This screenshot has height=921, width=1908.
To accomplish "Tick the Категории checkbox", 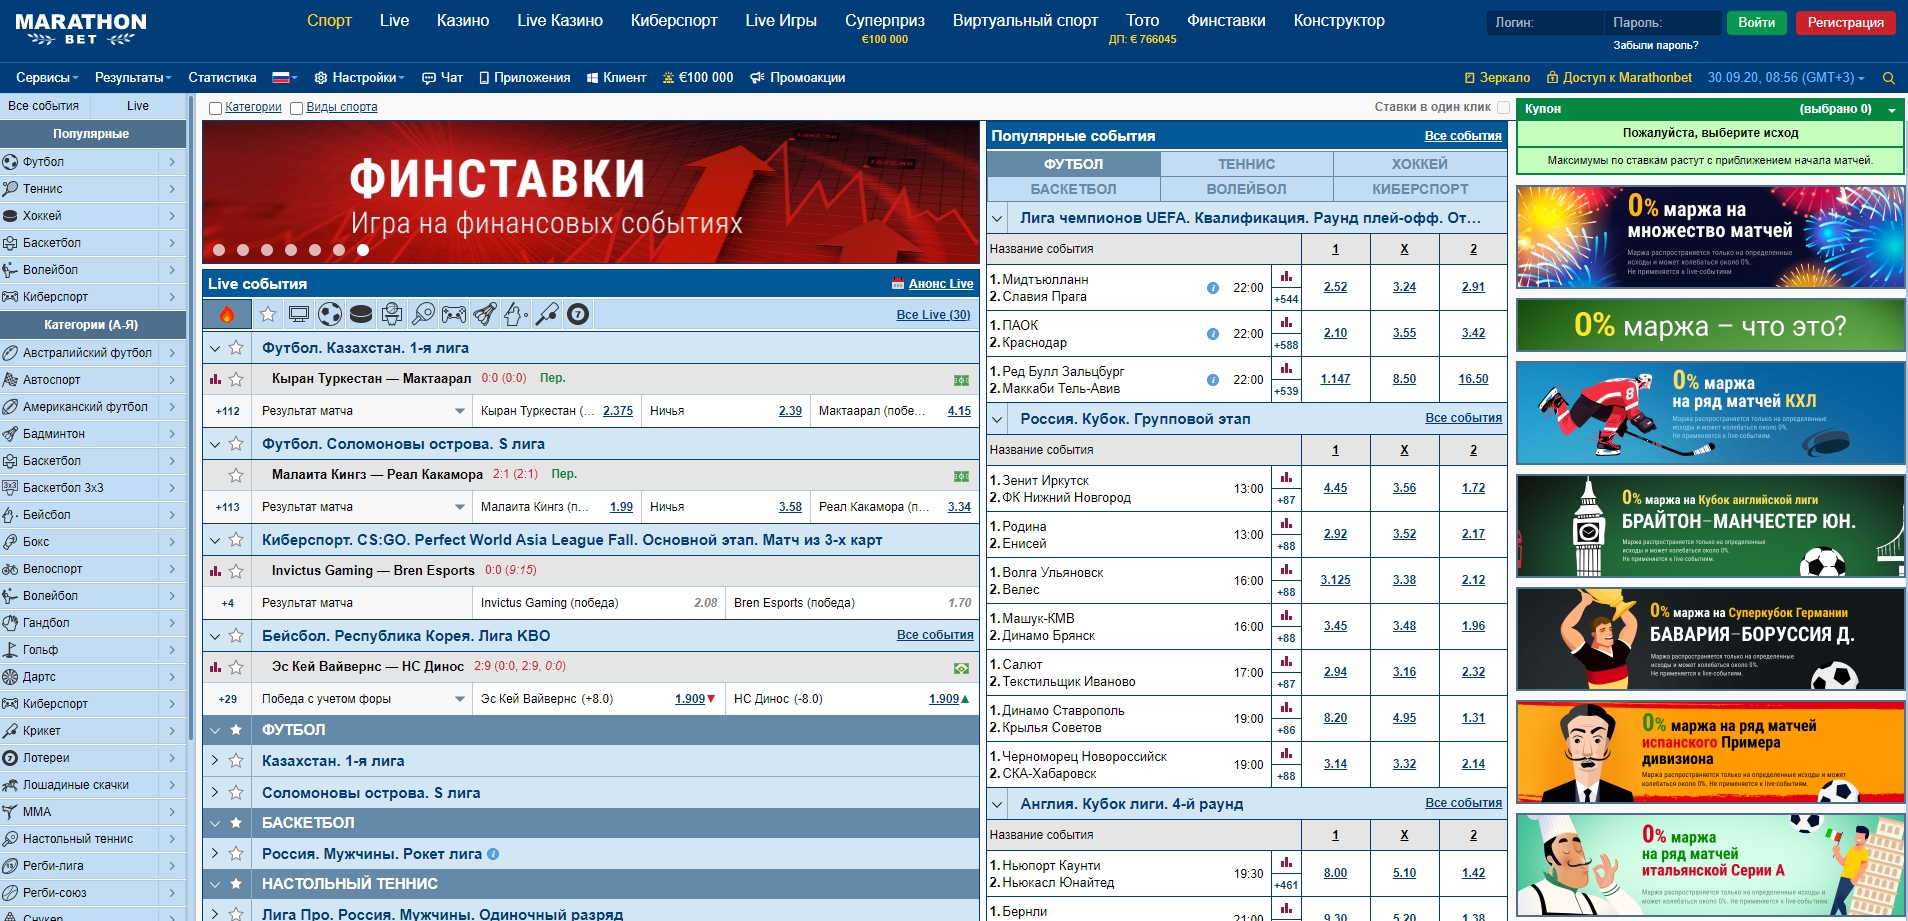I will click(215, 108).
